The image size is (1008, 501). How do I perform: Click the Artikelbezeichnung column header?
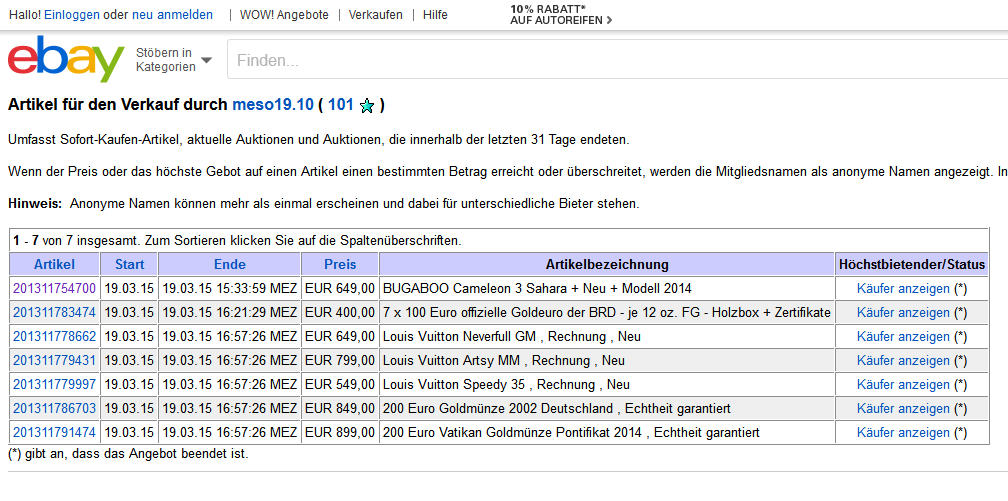click(607, 264)
